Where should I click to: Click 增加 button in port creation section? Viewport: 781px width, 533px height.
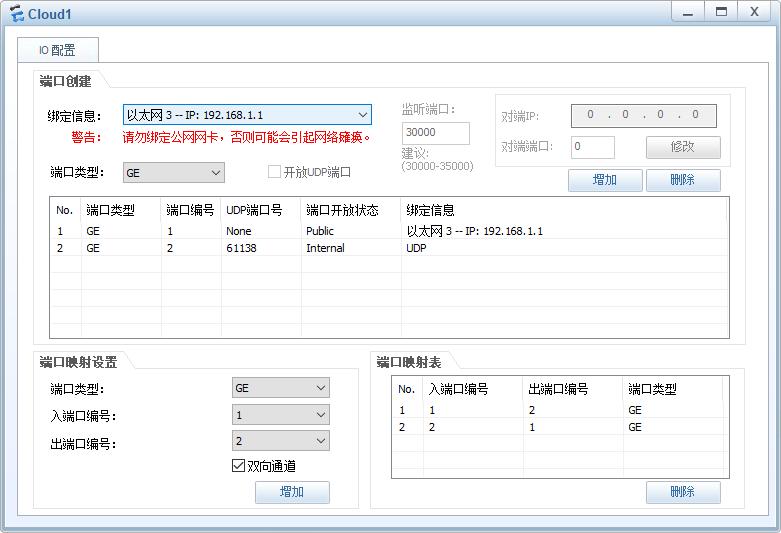click(x=605, y=180)
